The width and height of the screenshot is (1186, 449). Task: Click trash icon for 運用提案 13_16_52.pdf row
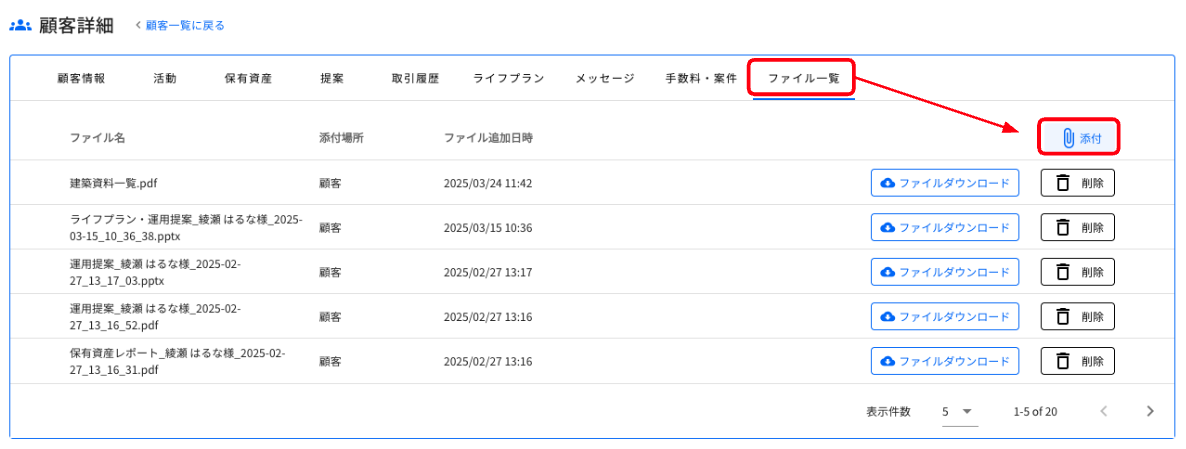(1063, 317)
